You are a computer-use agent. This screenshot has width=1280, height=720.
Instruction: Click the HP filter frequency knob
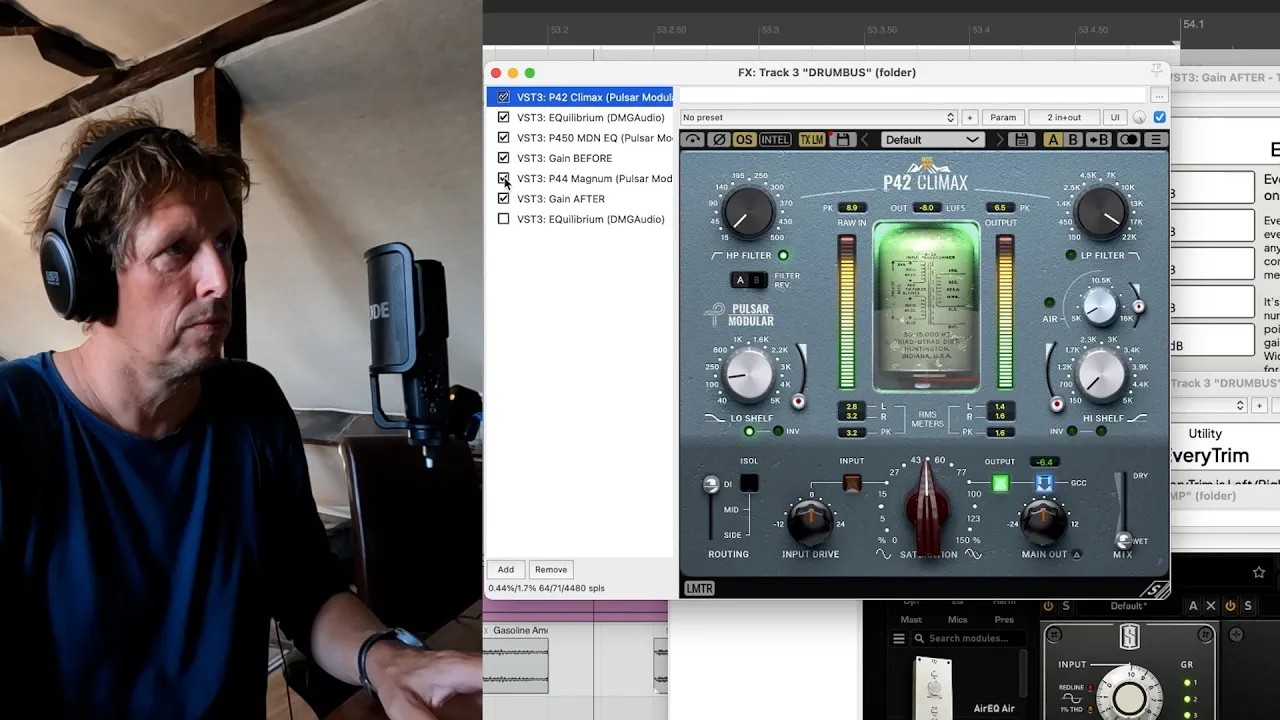coord(748,211)
